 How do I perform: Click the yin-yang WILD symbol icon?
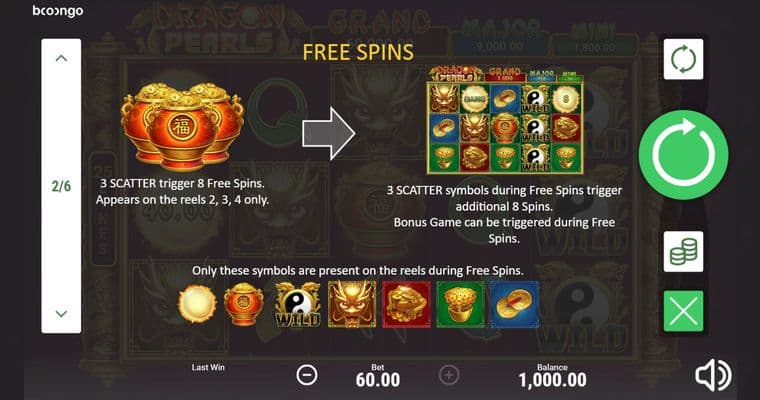point(298,304)
